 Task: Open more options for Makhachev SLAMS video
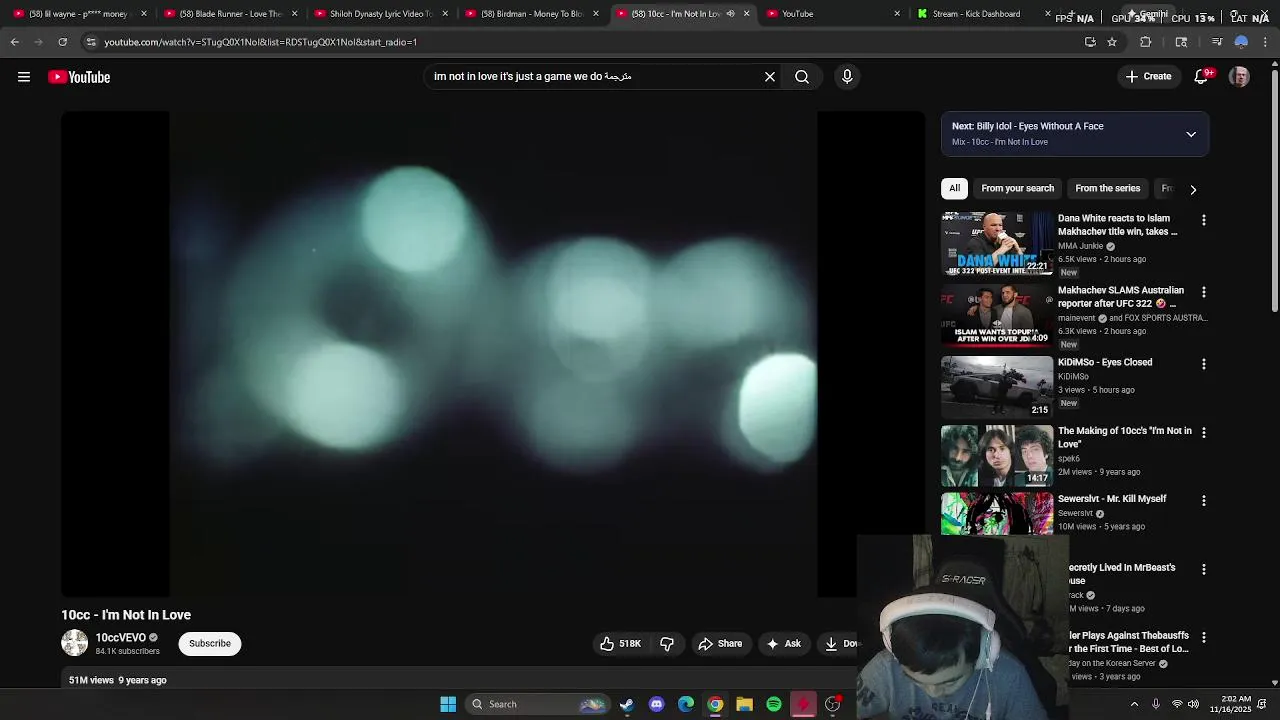1204,292
